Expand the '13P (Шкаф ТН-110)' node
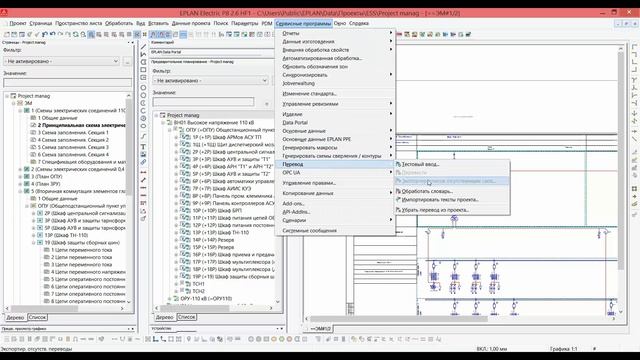Image resolution: width=640 pixels, height=360 pixels. pyautogui.click(x=33, y=236)
